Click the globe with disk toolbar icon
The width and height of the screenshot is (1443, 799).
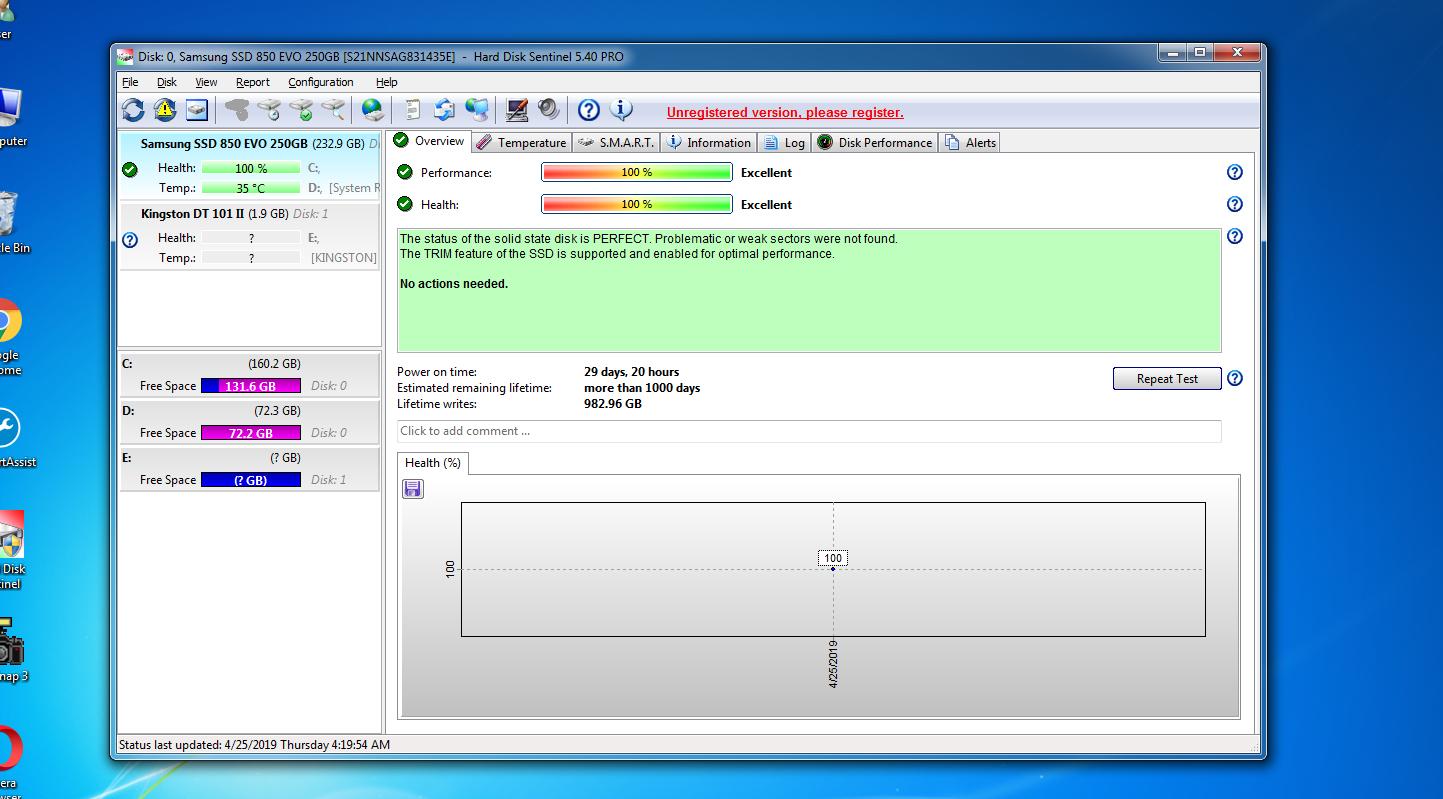point(373,110)
